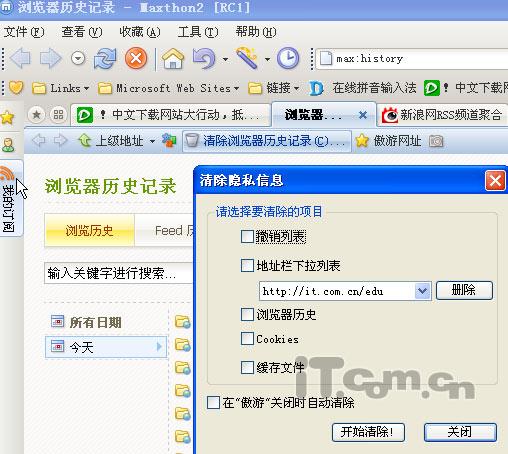Screen dimensions: 508x454
Task: Click the user contacts sidebar icon
Action: pos(8,145)
